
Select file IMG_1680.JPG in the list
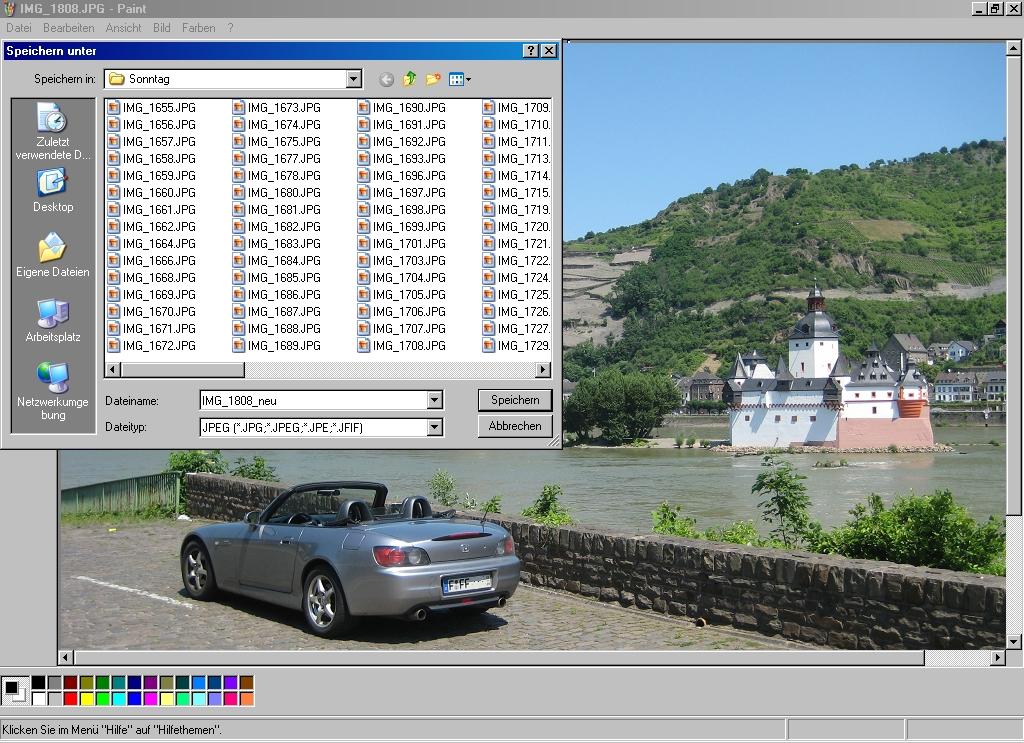[283, 193]
